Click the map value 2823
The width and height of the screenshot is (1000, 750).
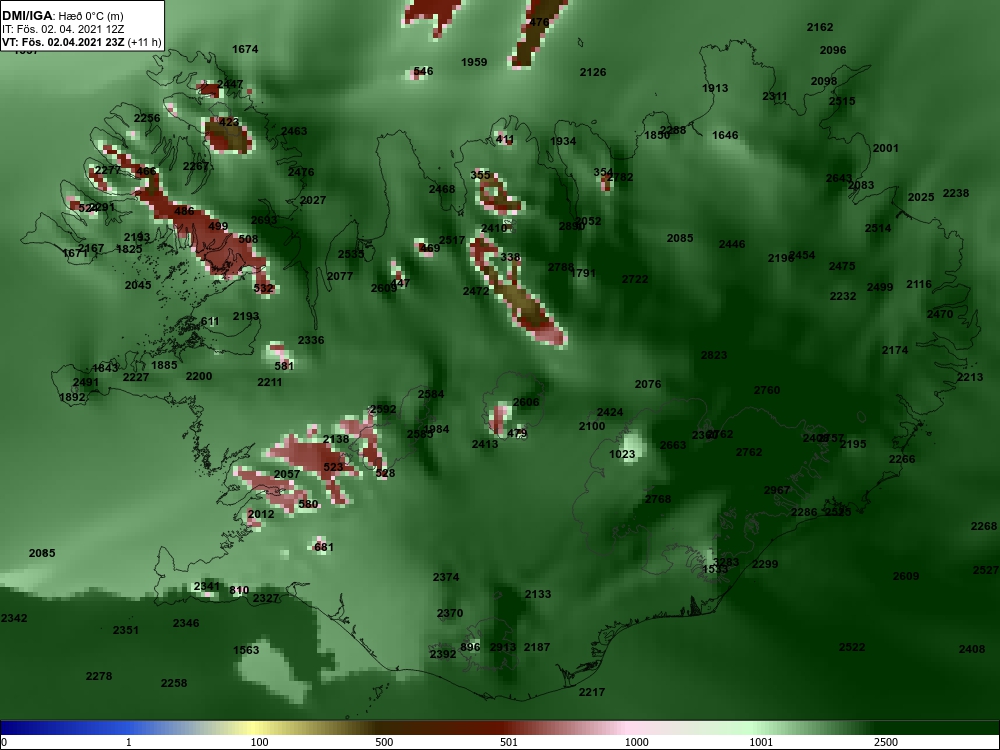[x=714, y=355]
